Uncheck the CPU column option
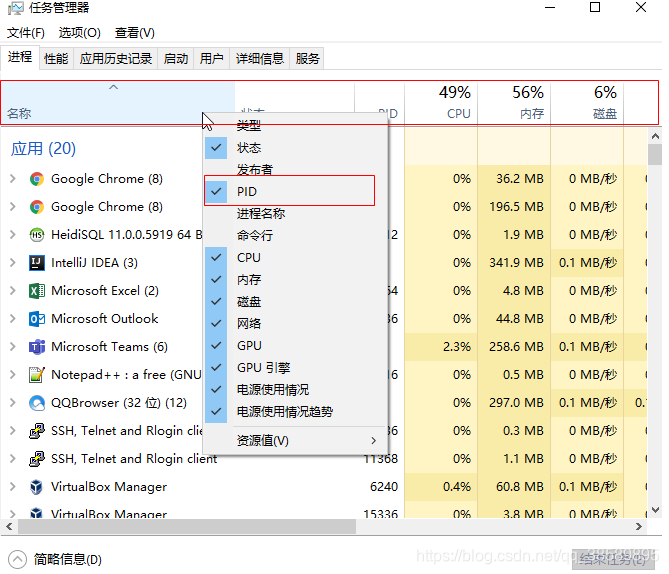This screenshot has height=574, width=669. 296,257
